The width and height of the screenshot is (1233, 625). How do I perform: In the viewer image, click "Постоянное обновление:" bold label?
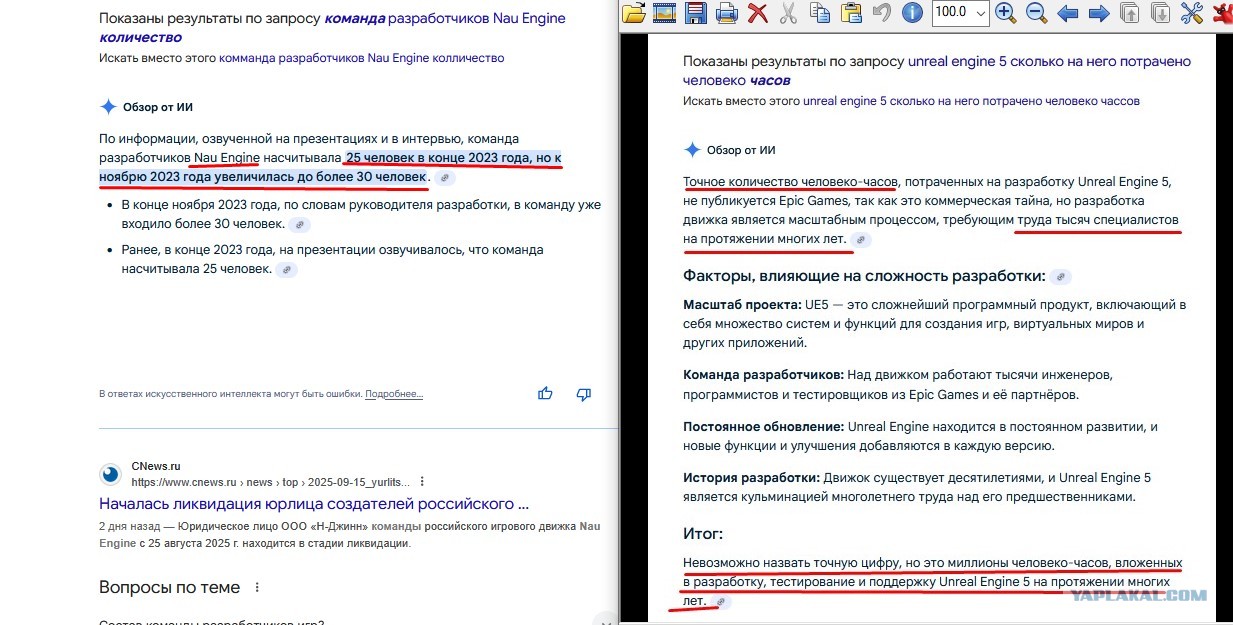click(764, 427)
